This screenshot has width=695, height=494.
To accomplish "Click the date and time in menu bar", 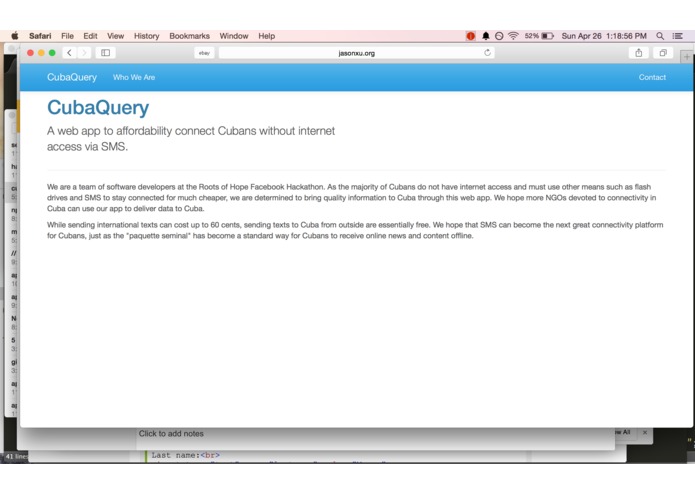I will coord(604,36).
